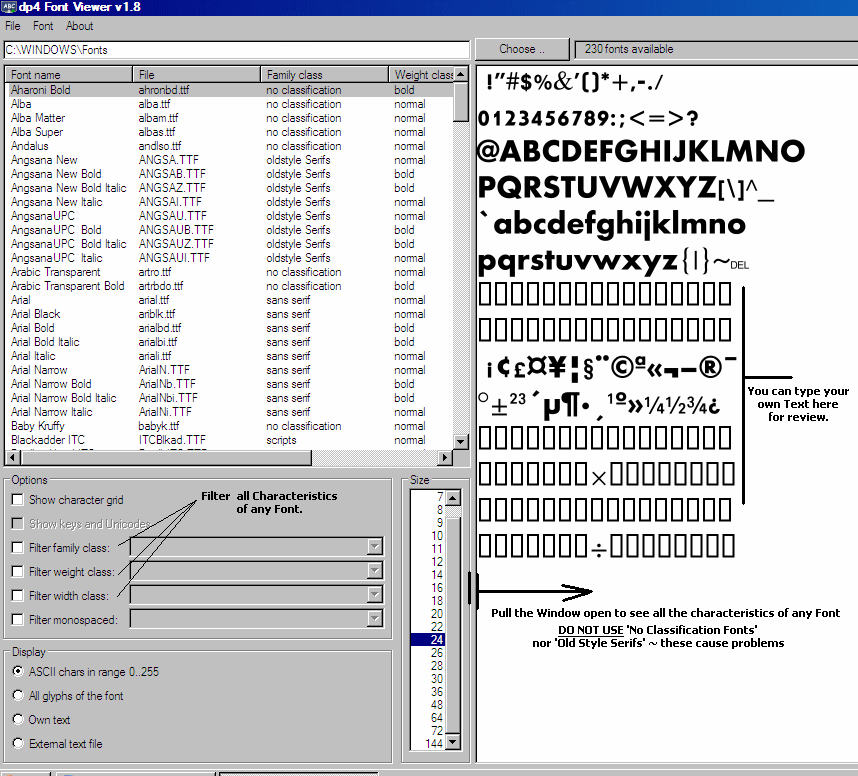Click the 230 fonts available status field
The width and height of the screenshot is (858, 776).
(716, 49)
